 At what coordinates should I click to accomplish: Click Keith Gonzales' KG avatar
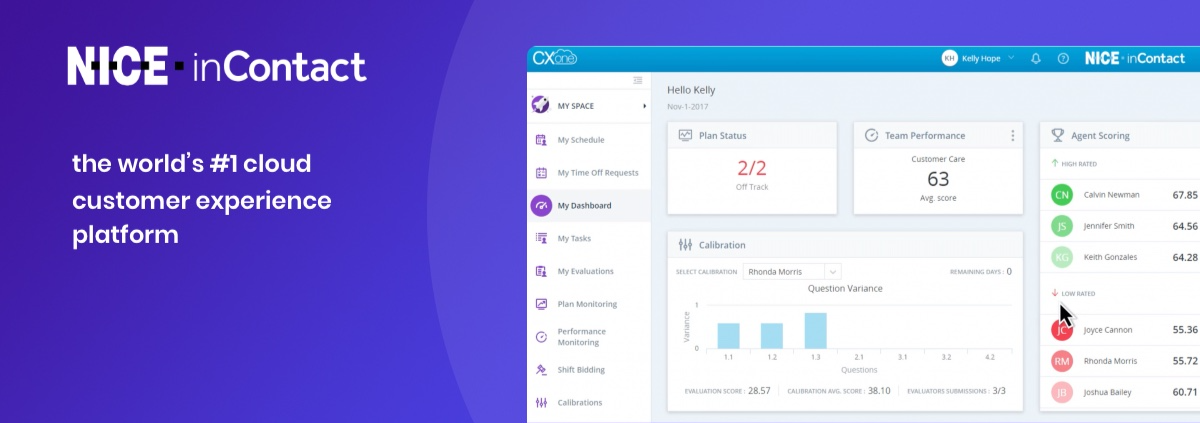1062,257
